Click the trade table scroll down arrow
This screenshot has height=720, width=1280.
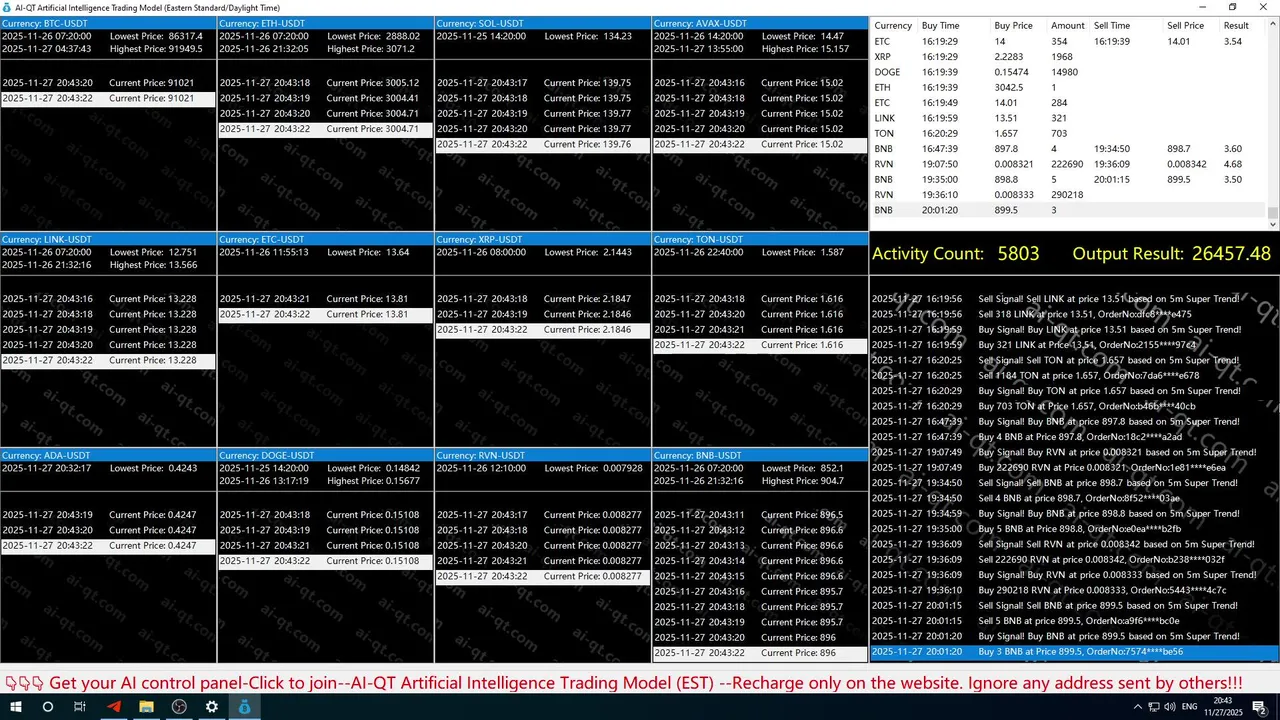click(x=1273, y=224)
